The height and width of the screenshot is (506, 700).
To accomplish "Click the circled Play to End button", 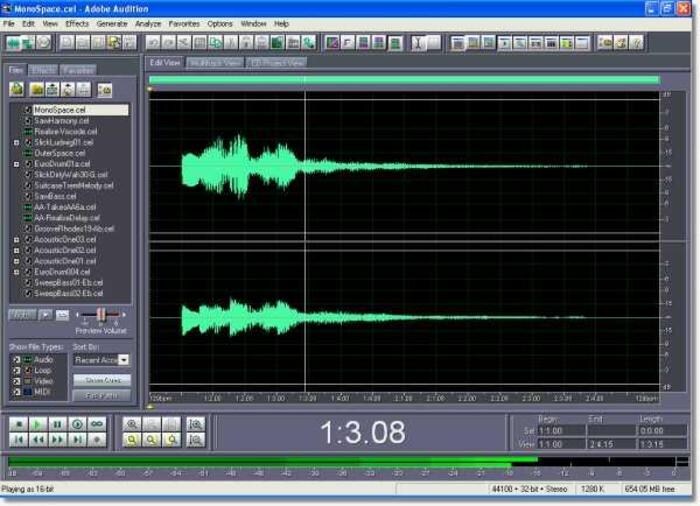I will pyautogui.click(x=77, y=424).
